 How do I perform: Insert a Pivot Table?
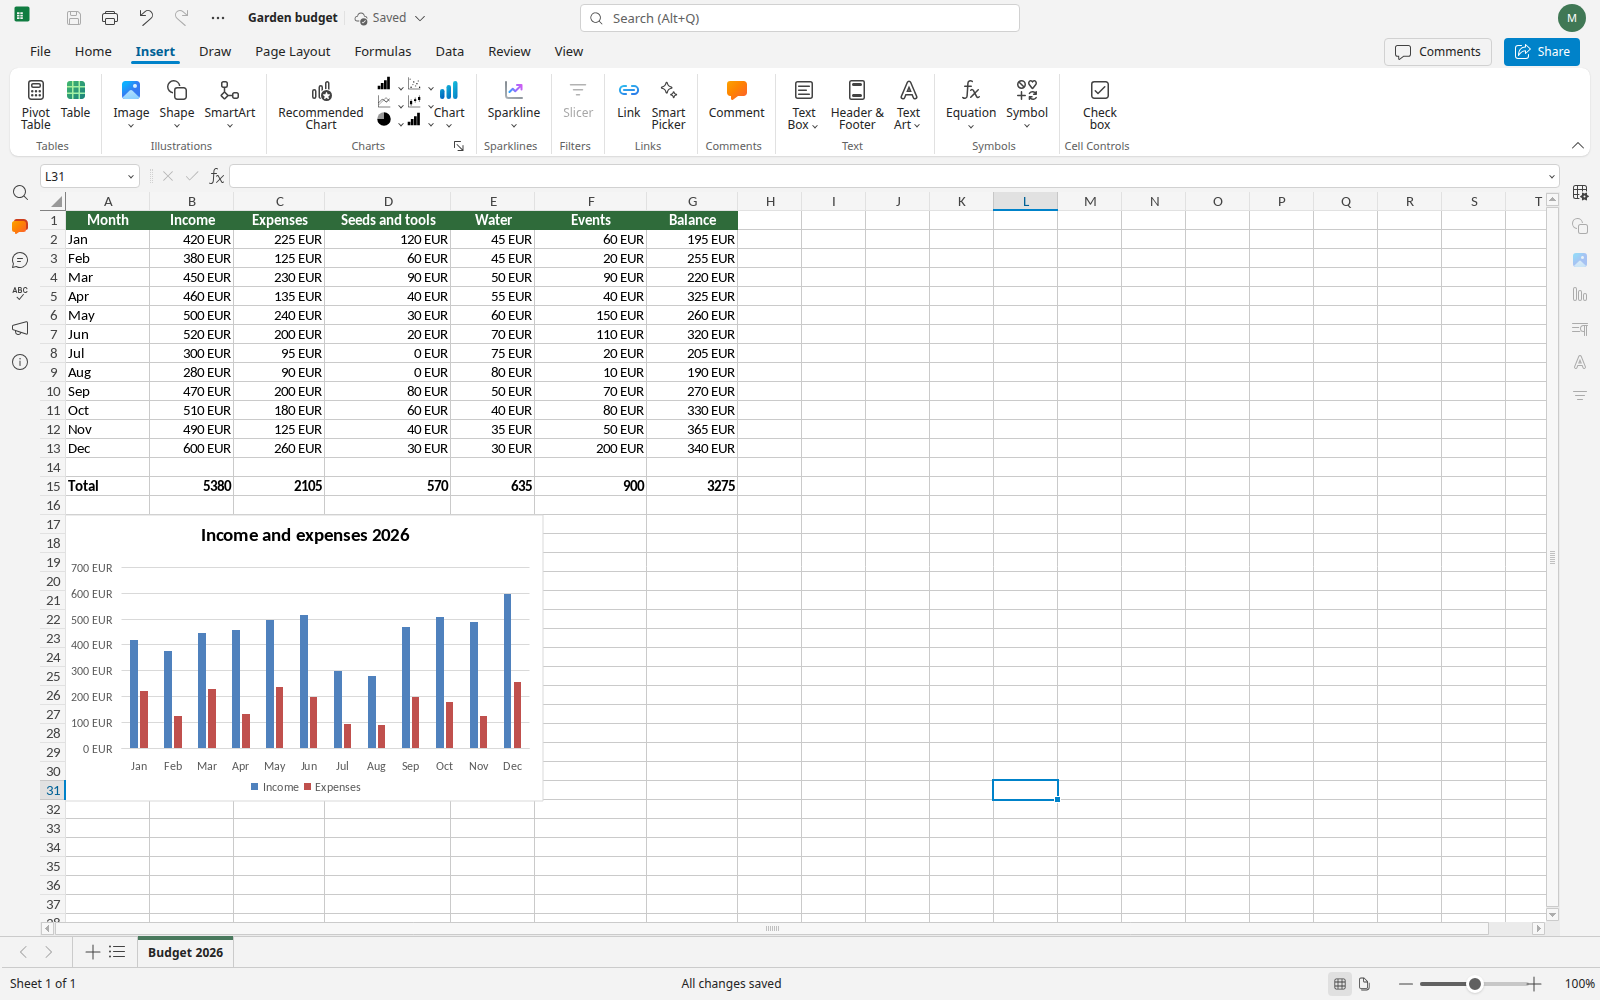(36, 104)
